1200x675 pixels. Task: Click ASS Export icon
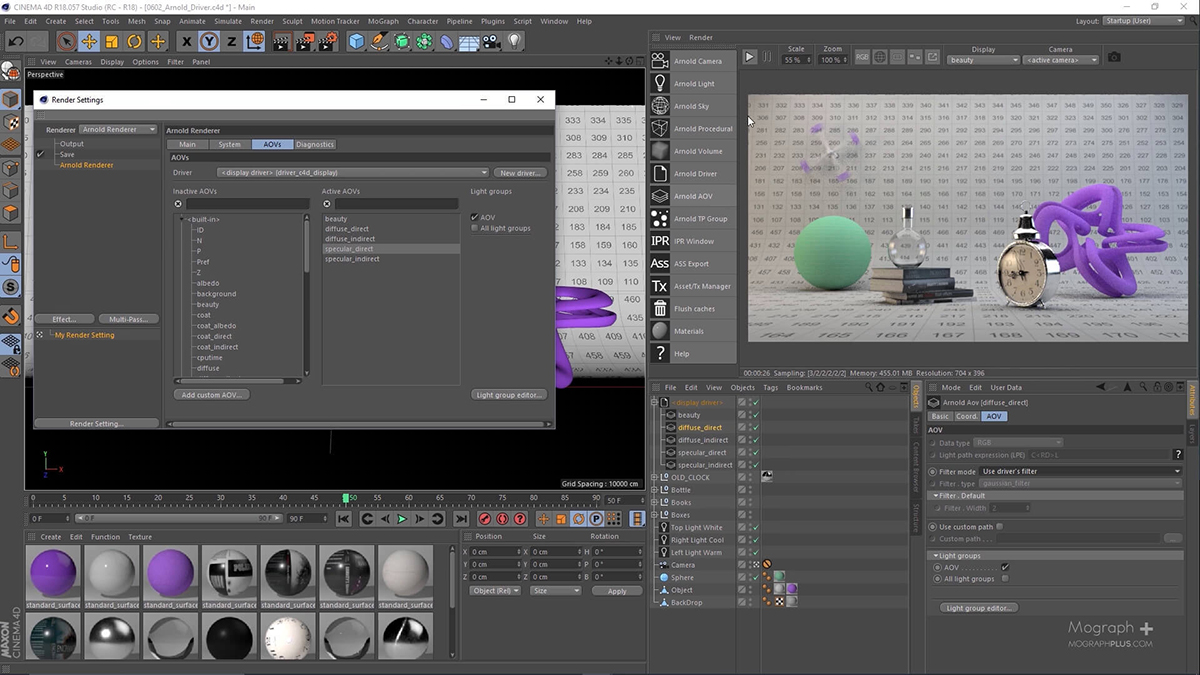pos(660,263)
